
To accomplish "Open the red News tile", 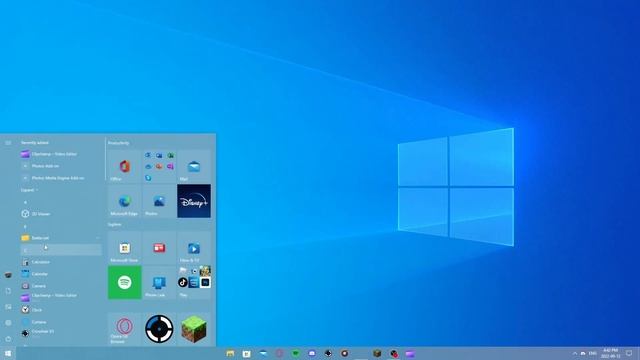I will 159,247.
